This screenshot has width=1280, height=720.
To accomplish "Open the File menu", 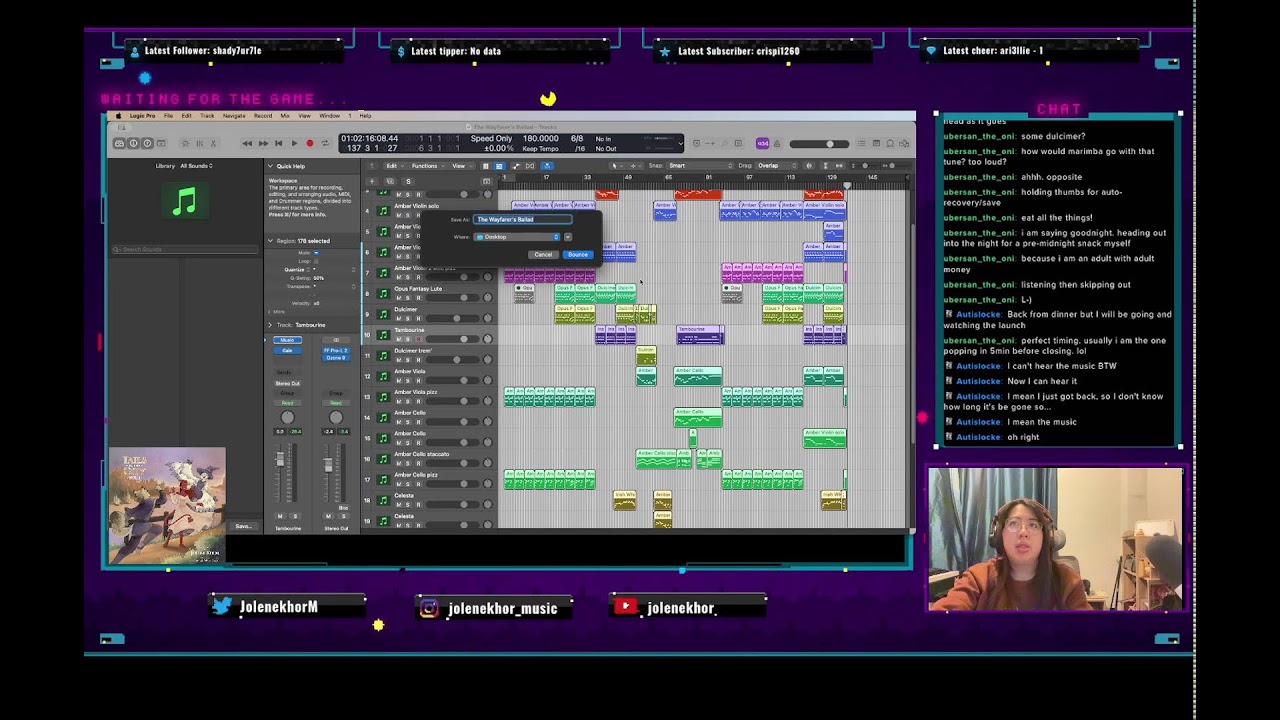I will (168, 116).
